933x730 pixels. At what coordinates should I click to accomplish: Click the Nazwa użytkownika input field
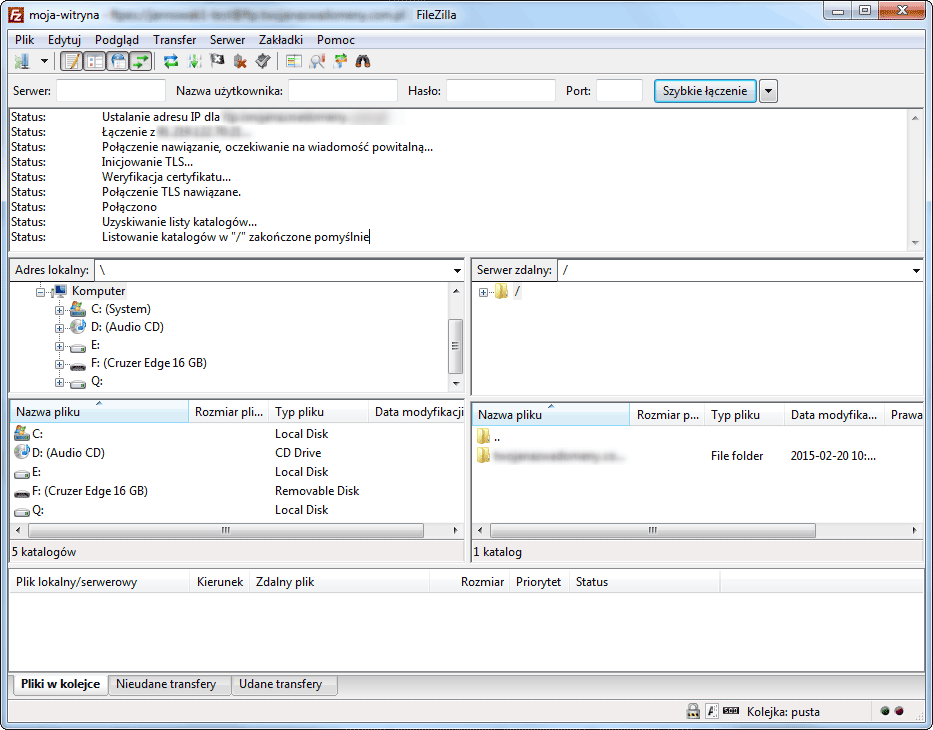click(x=343, y=91)
